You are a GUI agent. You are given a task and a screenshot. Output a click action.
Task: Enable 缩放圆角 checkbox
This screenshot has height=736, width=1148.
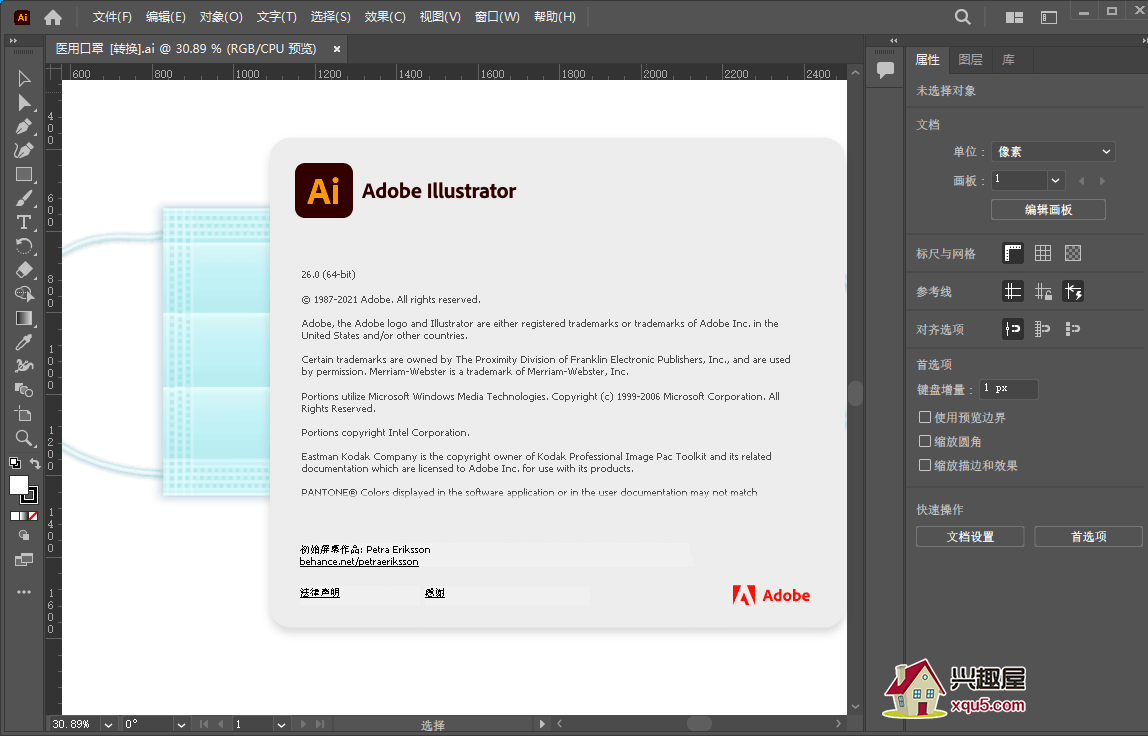pos(925,441)
